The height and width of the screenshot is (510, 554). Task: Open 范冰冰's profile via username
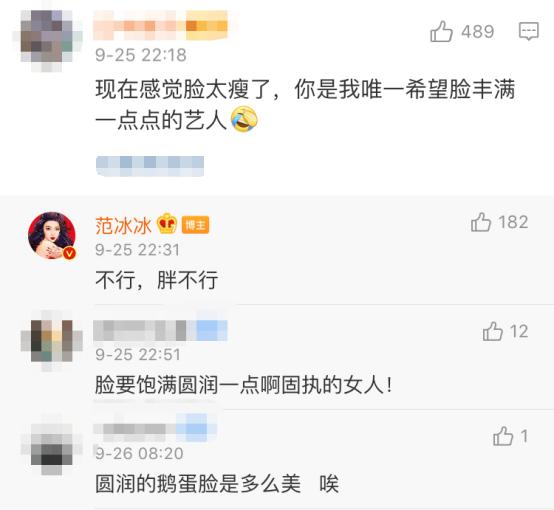click(x=123, y=225)
